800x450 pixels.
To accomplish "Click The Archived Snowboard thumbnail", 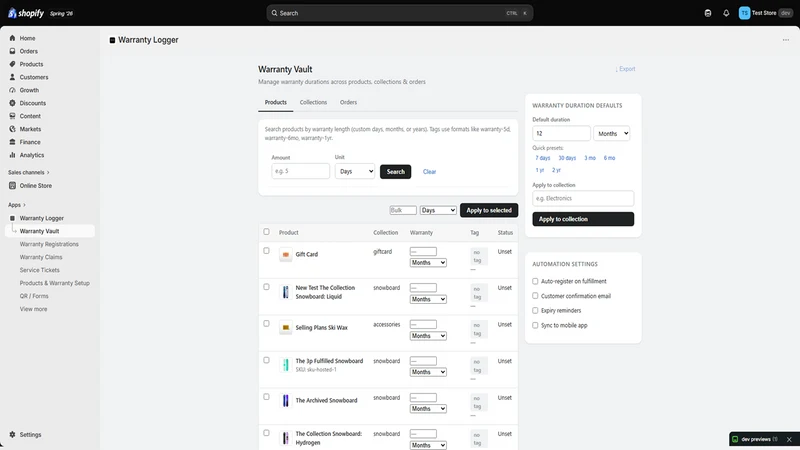I will 286,401.
